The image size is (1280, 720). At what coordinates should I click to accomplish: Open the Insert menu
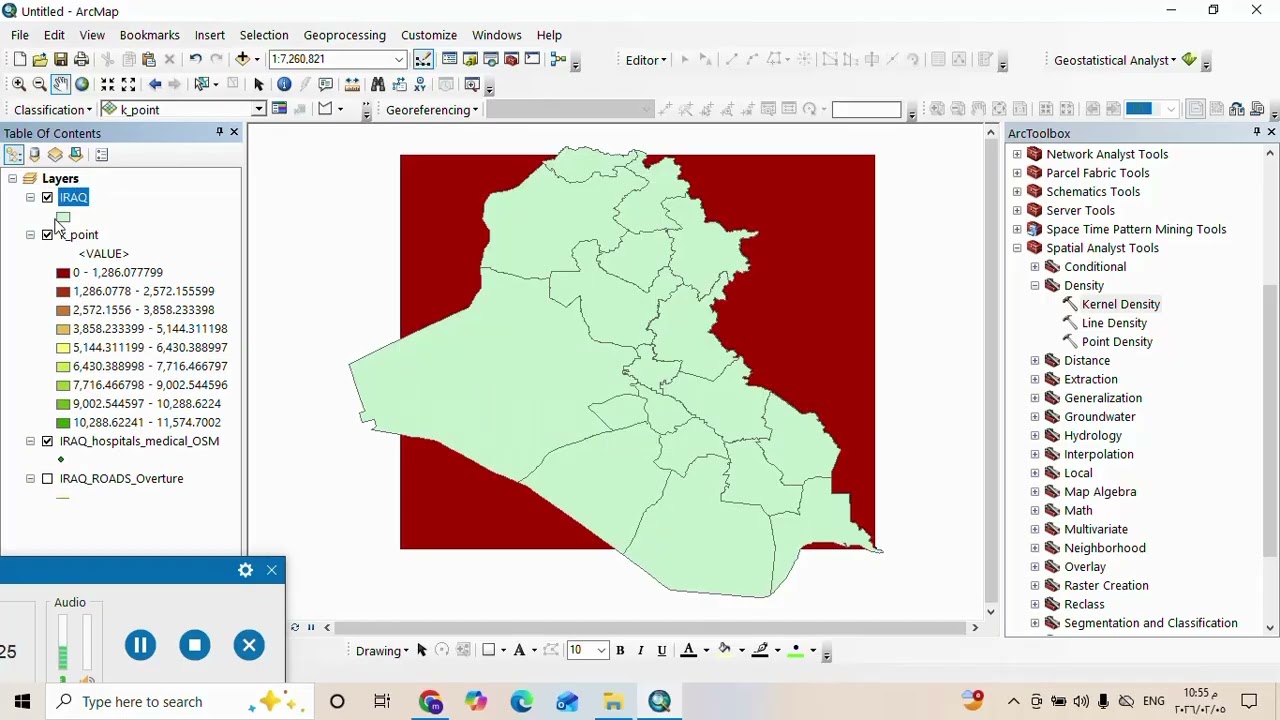209,35
